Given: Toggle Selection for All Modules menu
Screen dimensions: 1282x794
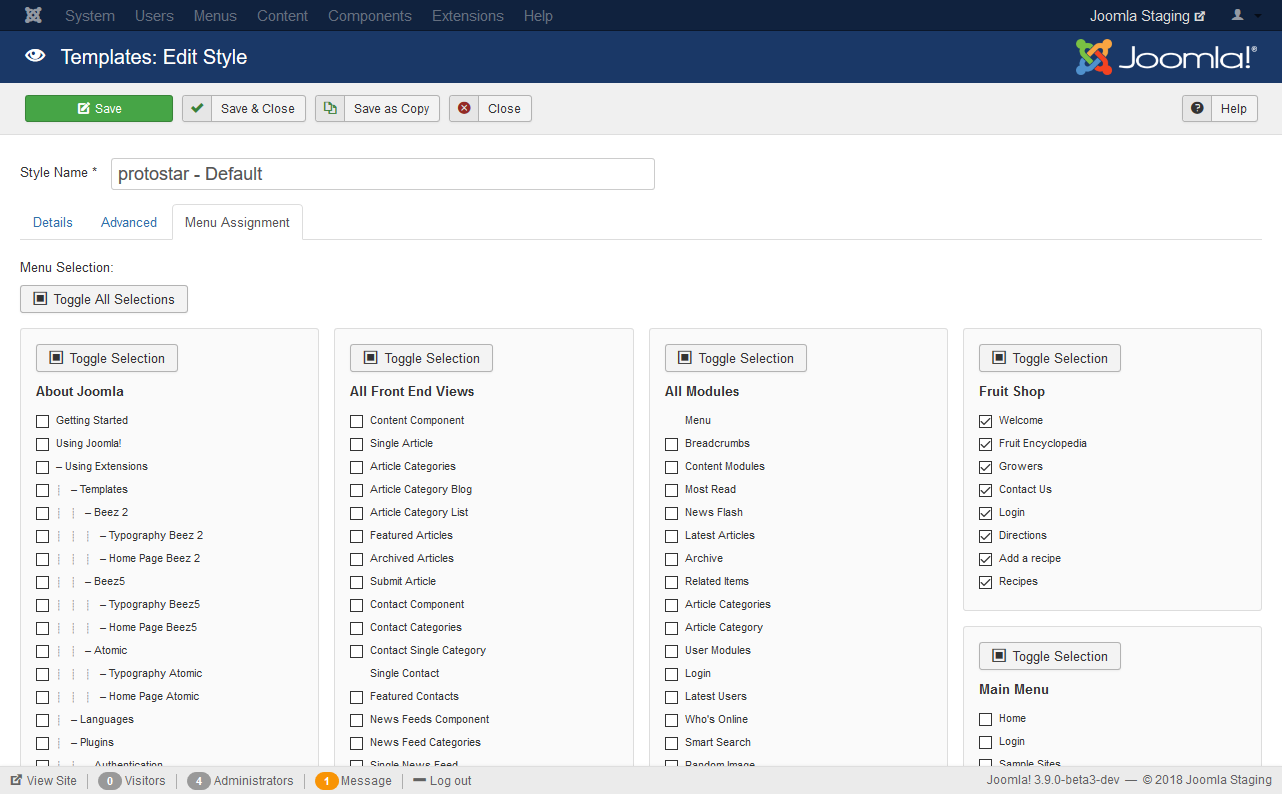Looking at the screenshot, I should pyautogui.click(x=736, y=358).
